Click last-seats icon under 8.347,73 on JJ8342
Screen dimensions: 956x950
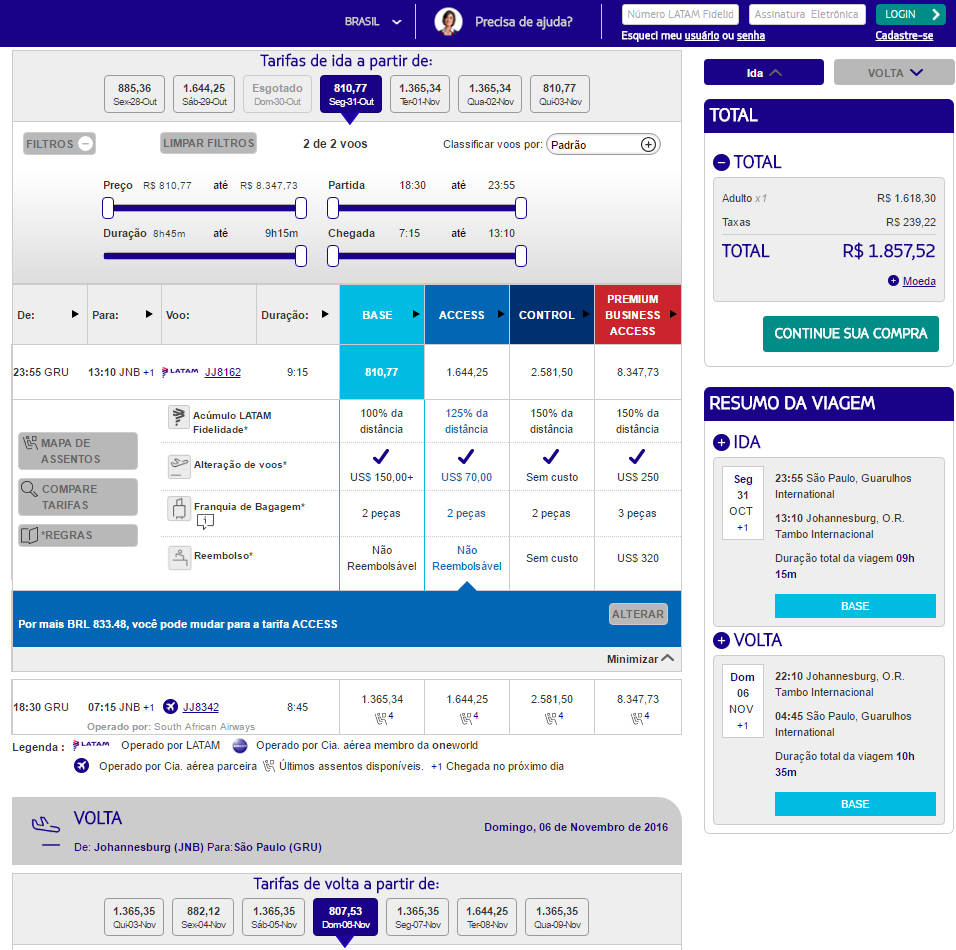pos(640,718)
